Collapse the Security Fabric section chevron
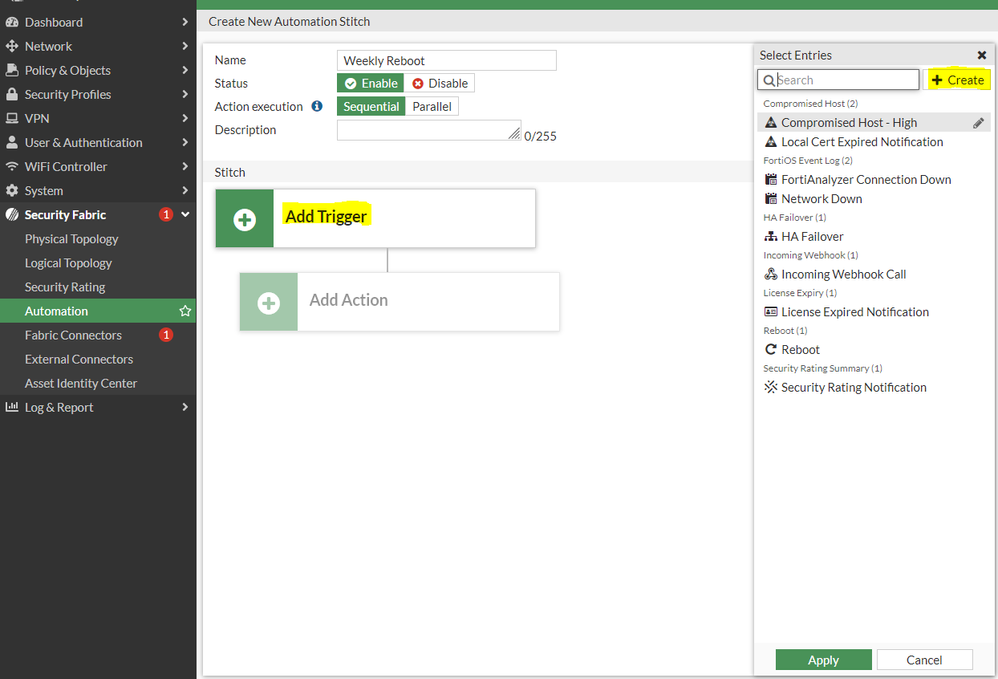998x679 pixels. click(x=185, y=214)
